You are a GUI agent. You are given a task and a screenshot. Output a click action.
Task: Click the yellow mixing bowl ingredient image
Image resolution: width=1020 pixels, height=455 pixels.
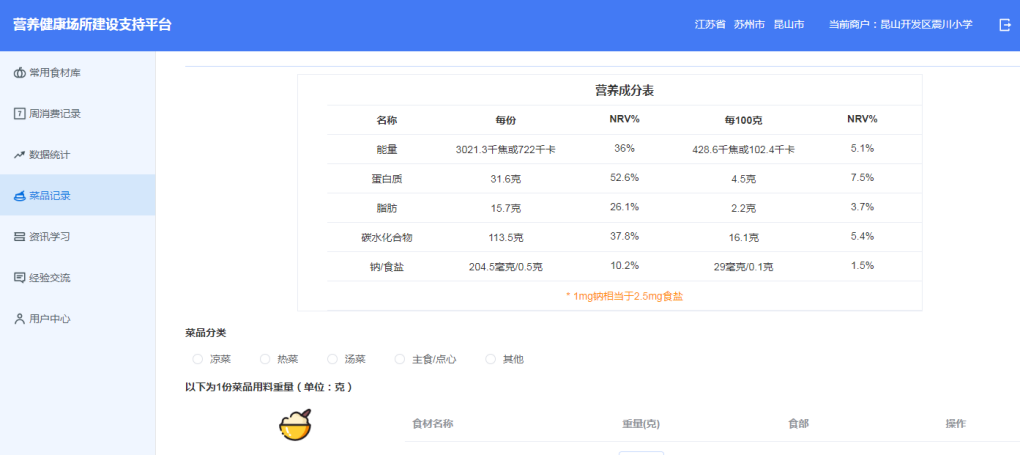click(x=295, y=426)
